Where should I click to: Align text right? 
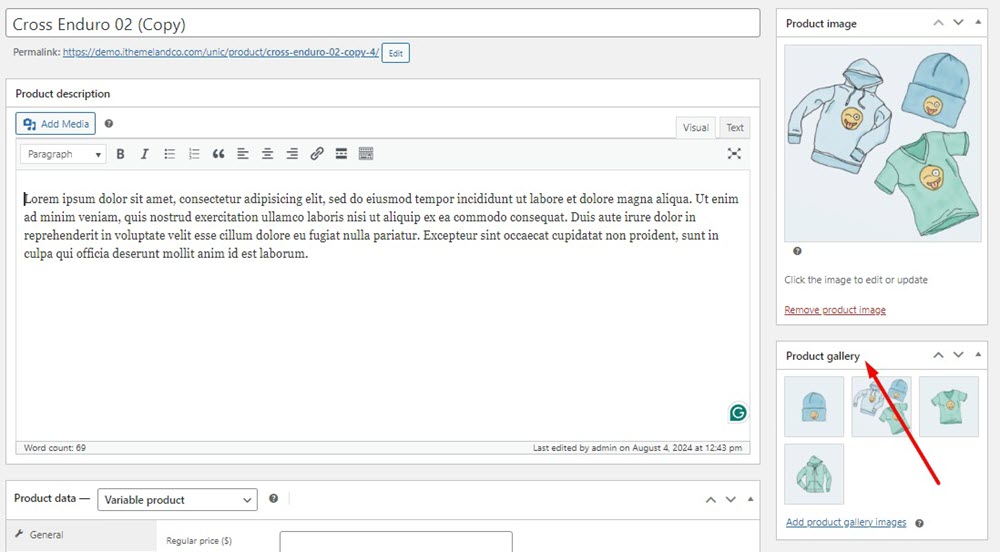292,154
